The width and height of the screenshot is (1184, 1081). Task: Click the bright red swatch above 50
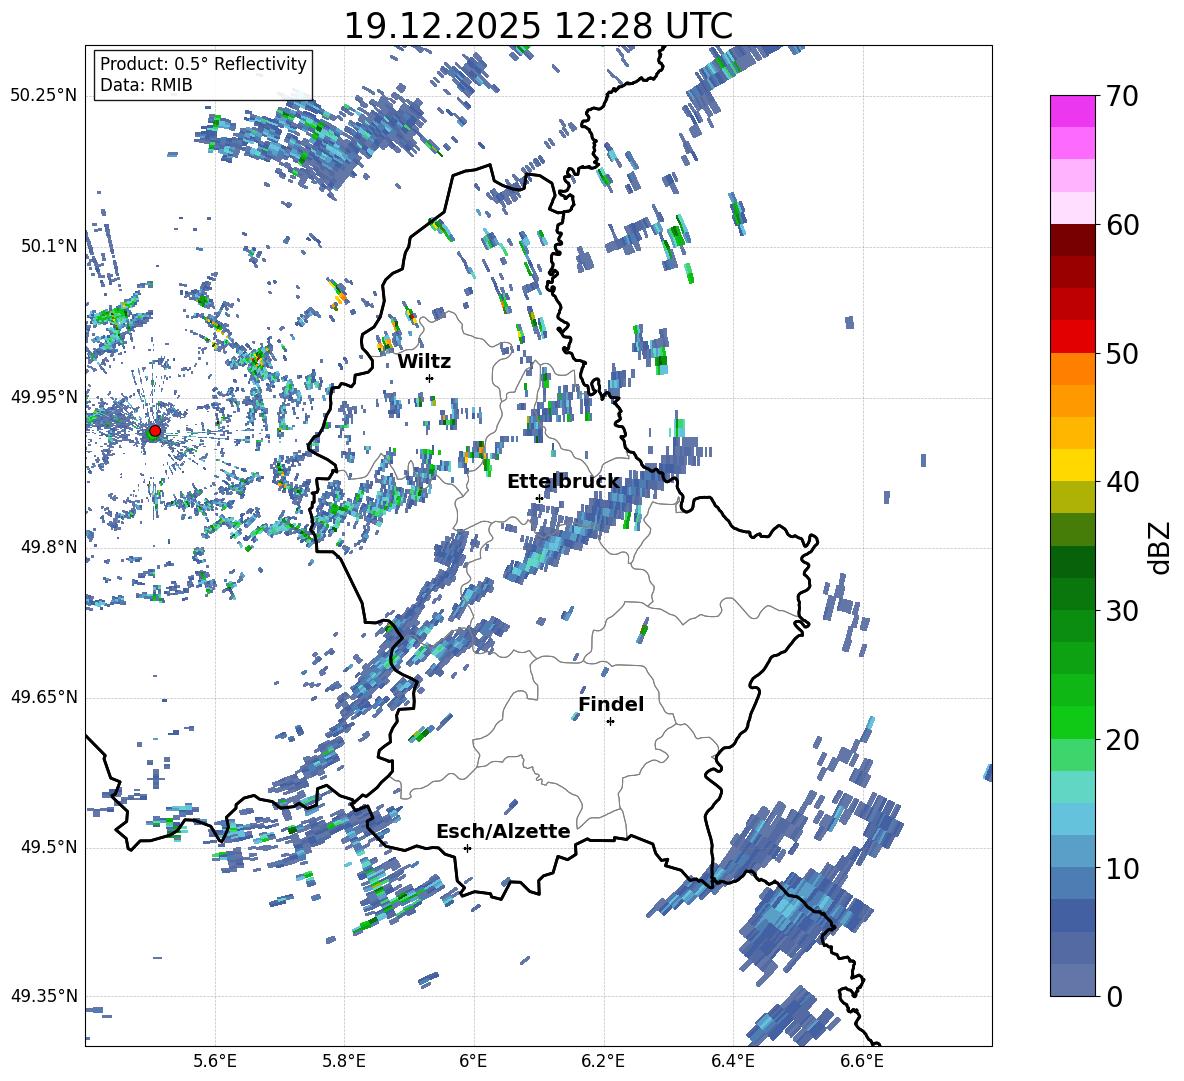[1072, 337]
